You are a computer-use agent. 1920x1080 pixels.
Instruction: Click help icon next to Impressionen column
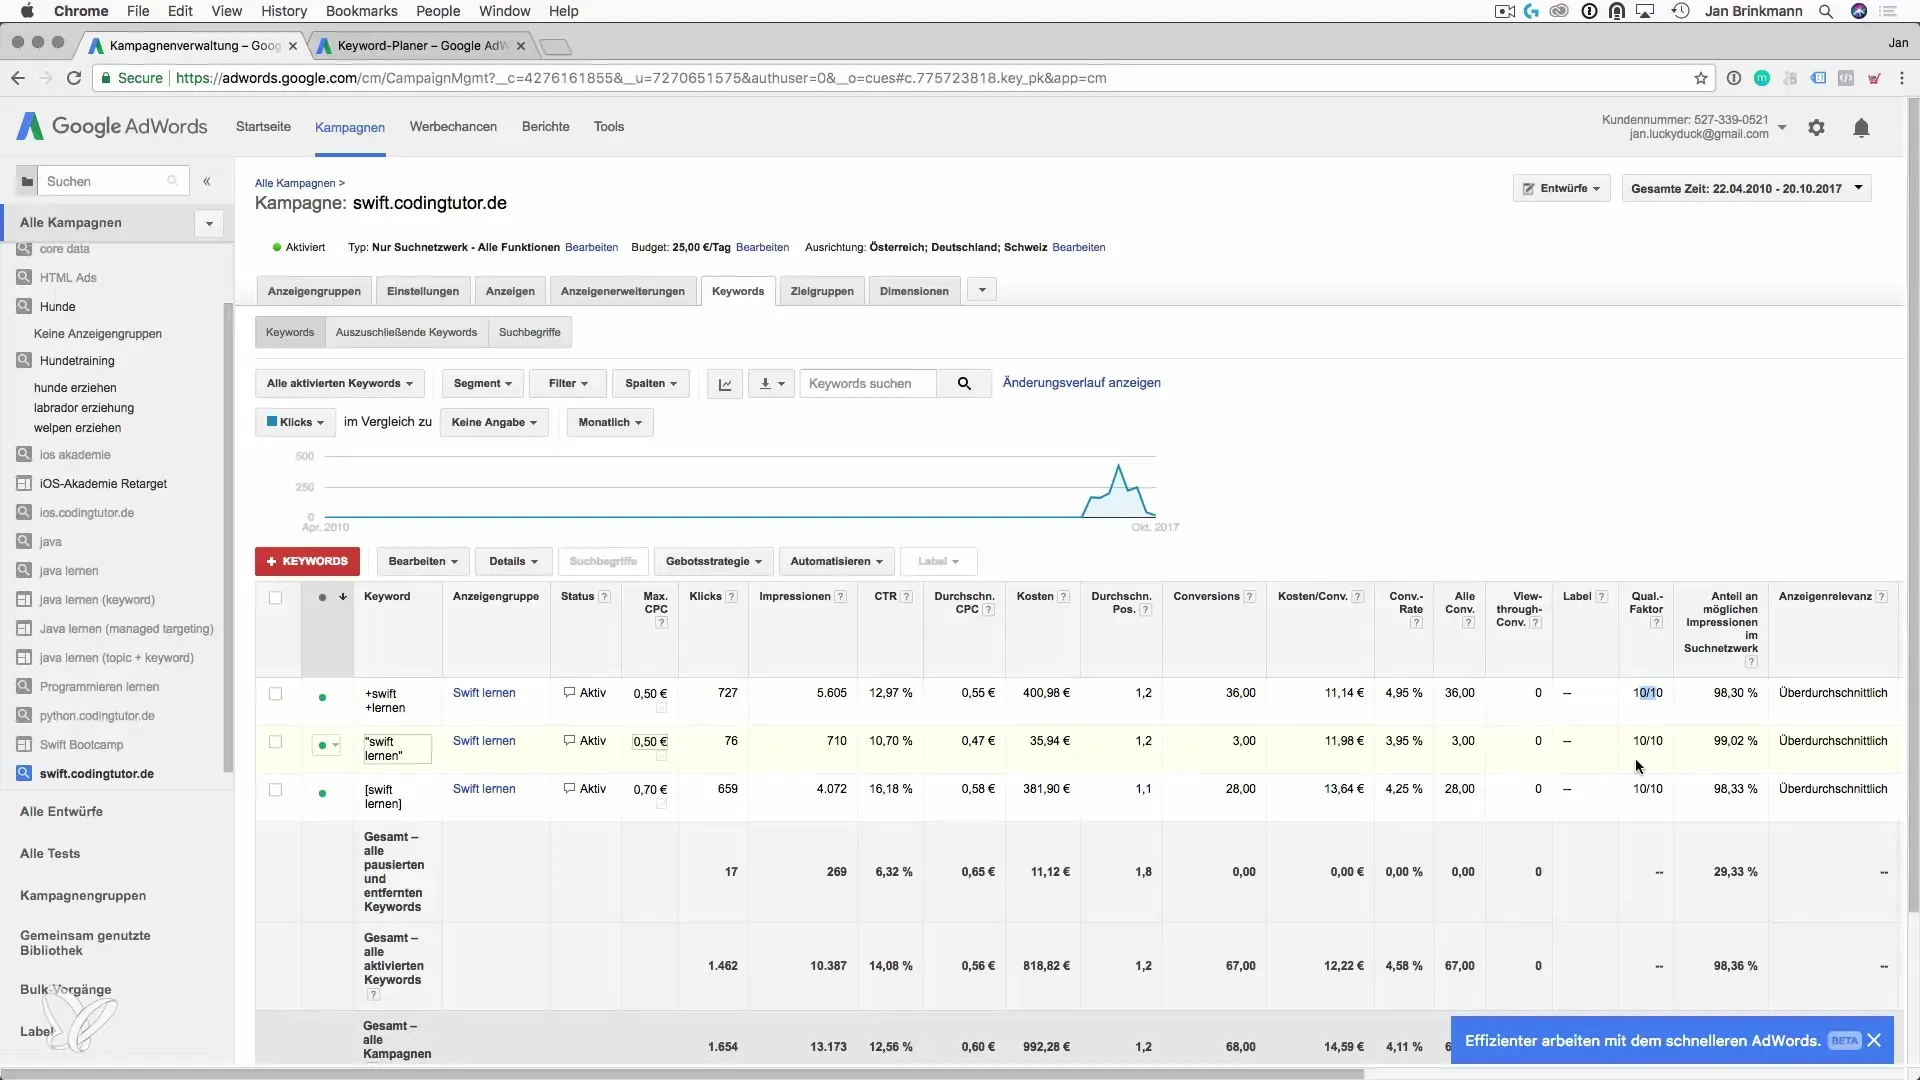click(x=841, y=597)
